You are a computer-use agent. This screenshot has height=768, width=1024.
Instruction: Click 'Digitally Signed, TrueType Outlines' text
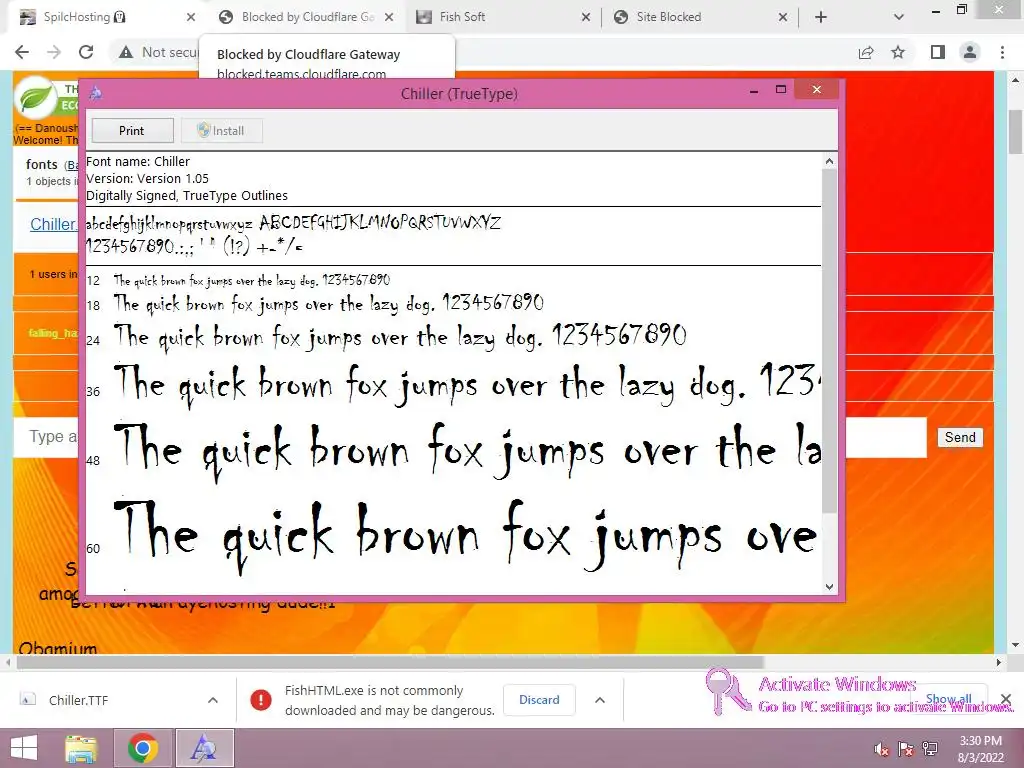click(187, 195)
